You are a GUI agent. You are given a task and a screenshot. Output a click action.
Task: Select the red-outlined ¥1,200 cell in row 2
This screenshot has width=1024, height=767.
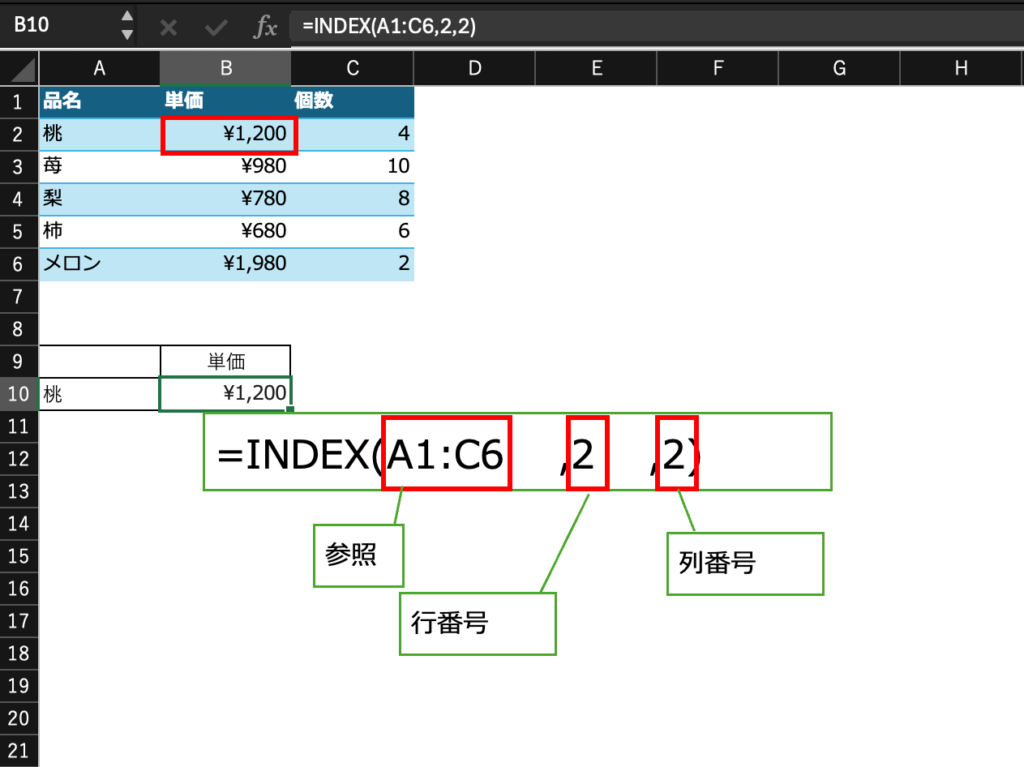226,134
